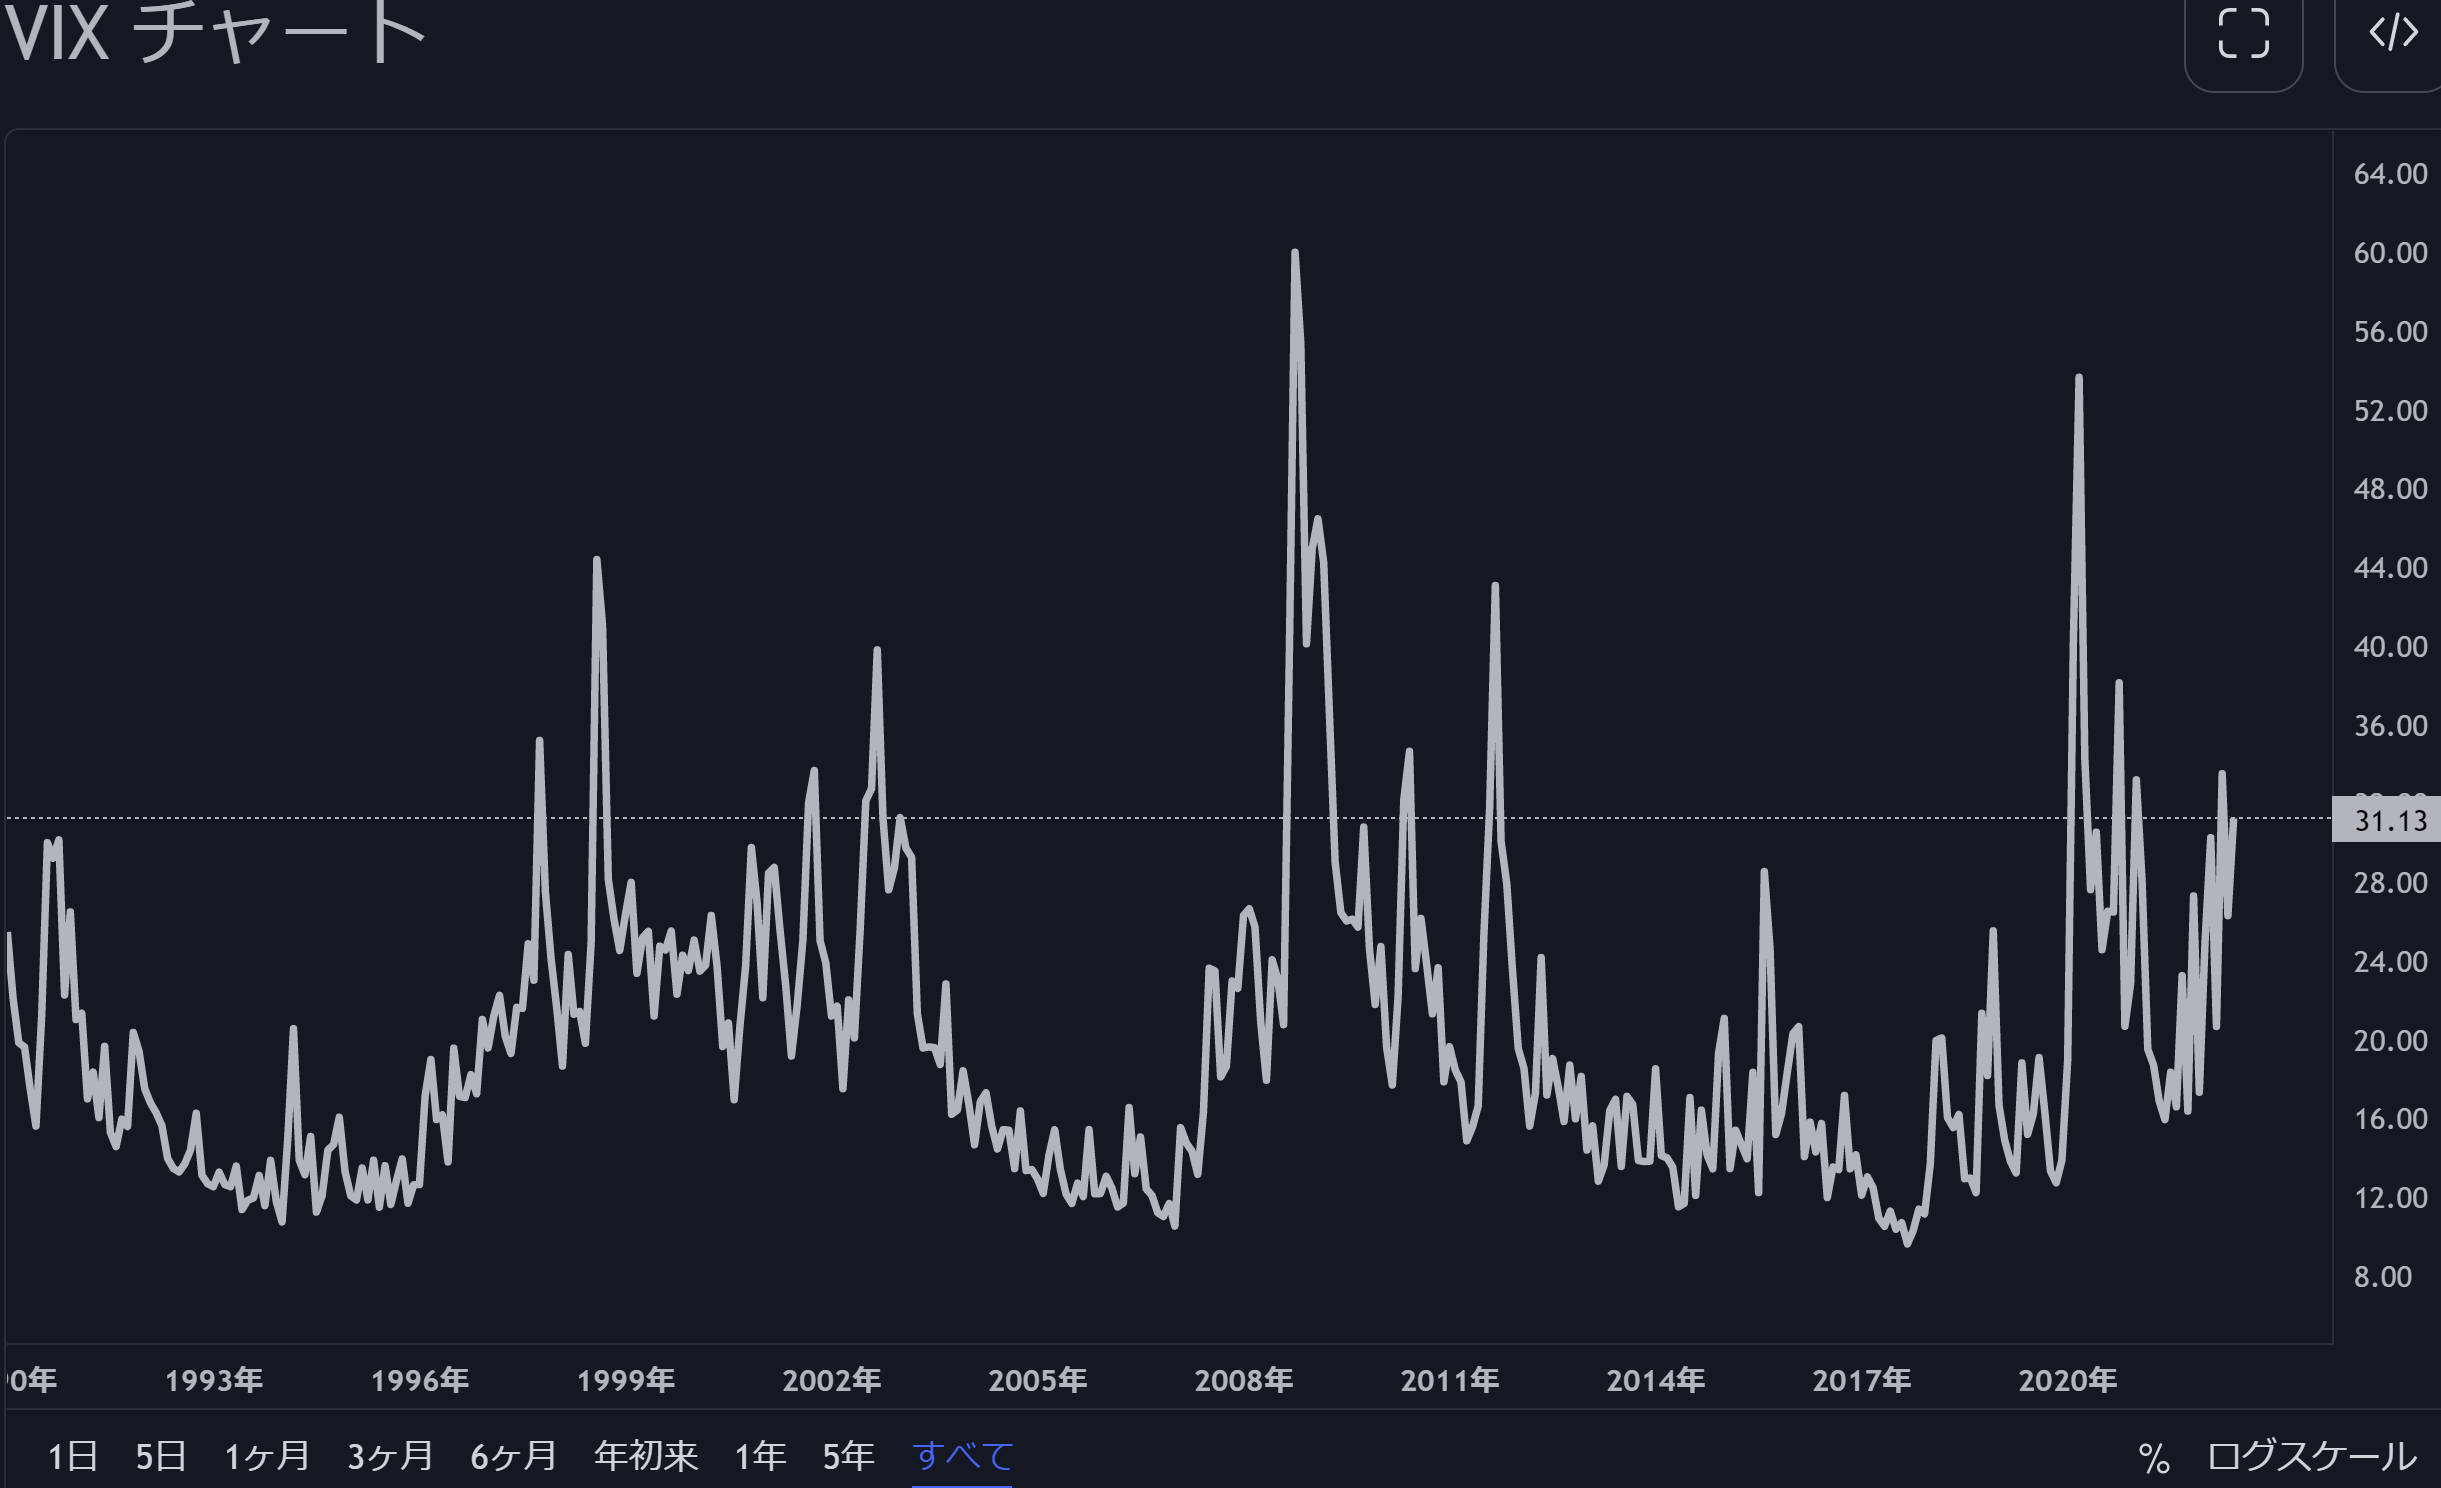Switch to 1ヶ月 range
This screenshot has width=2441, height=1488.
coord(266,1456)
